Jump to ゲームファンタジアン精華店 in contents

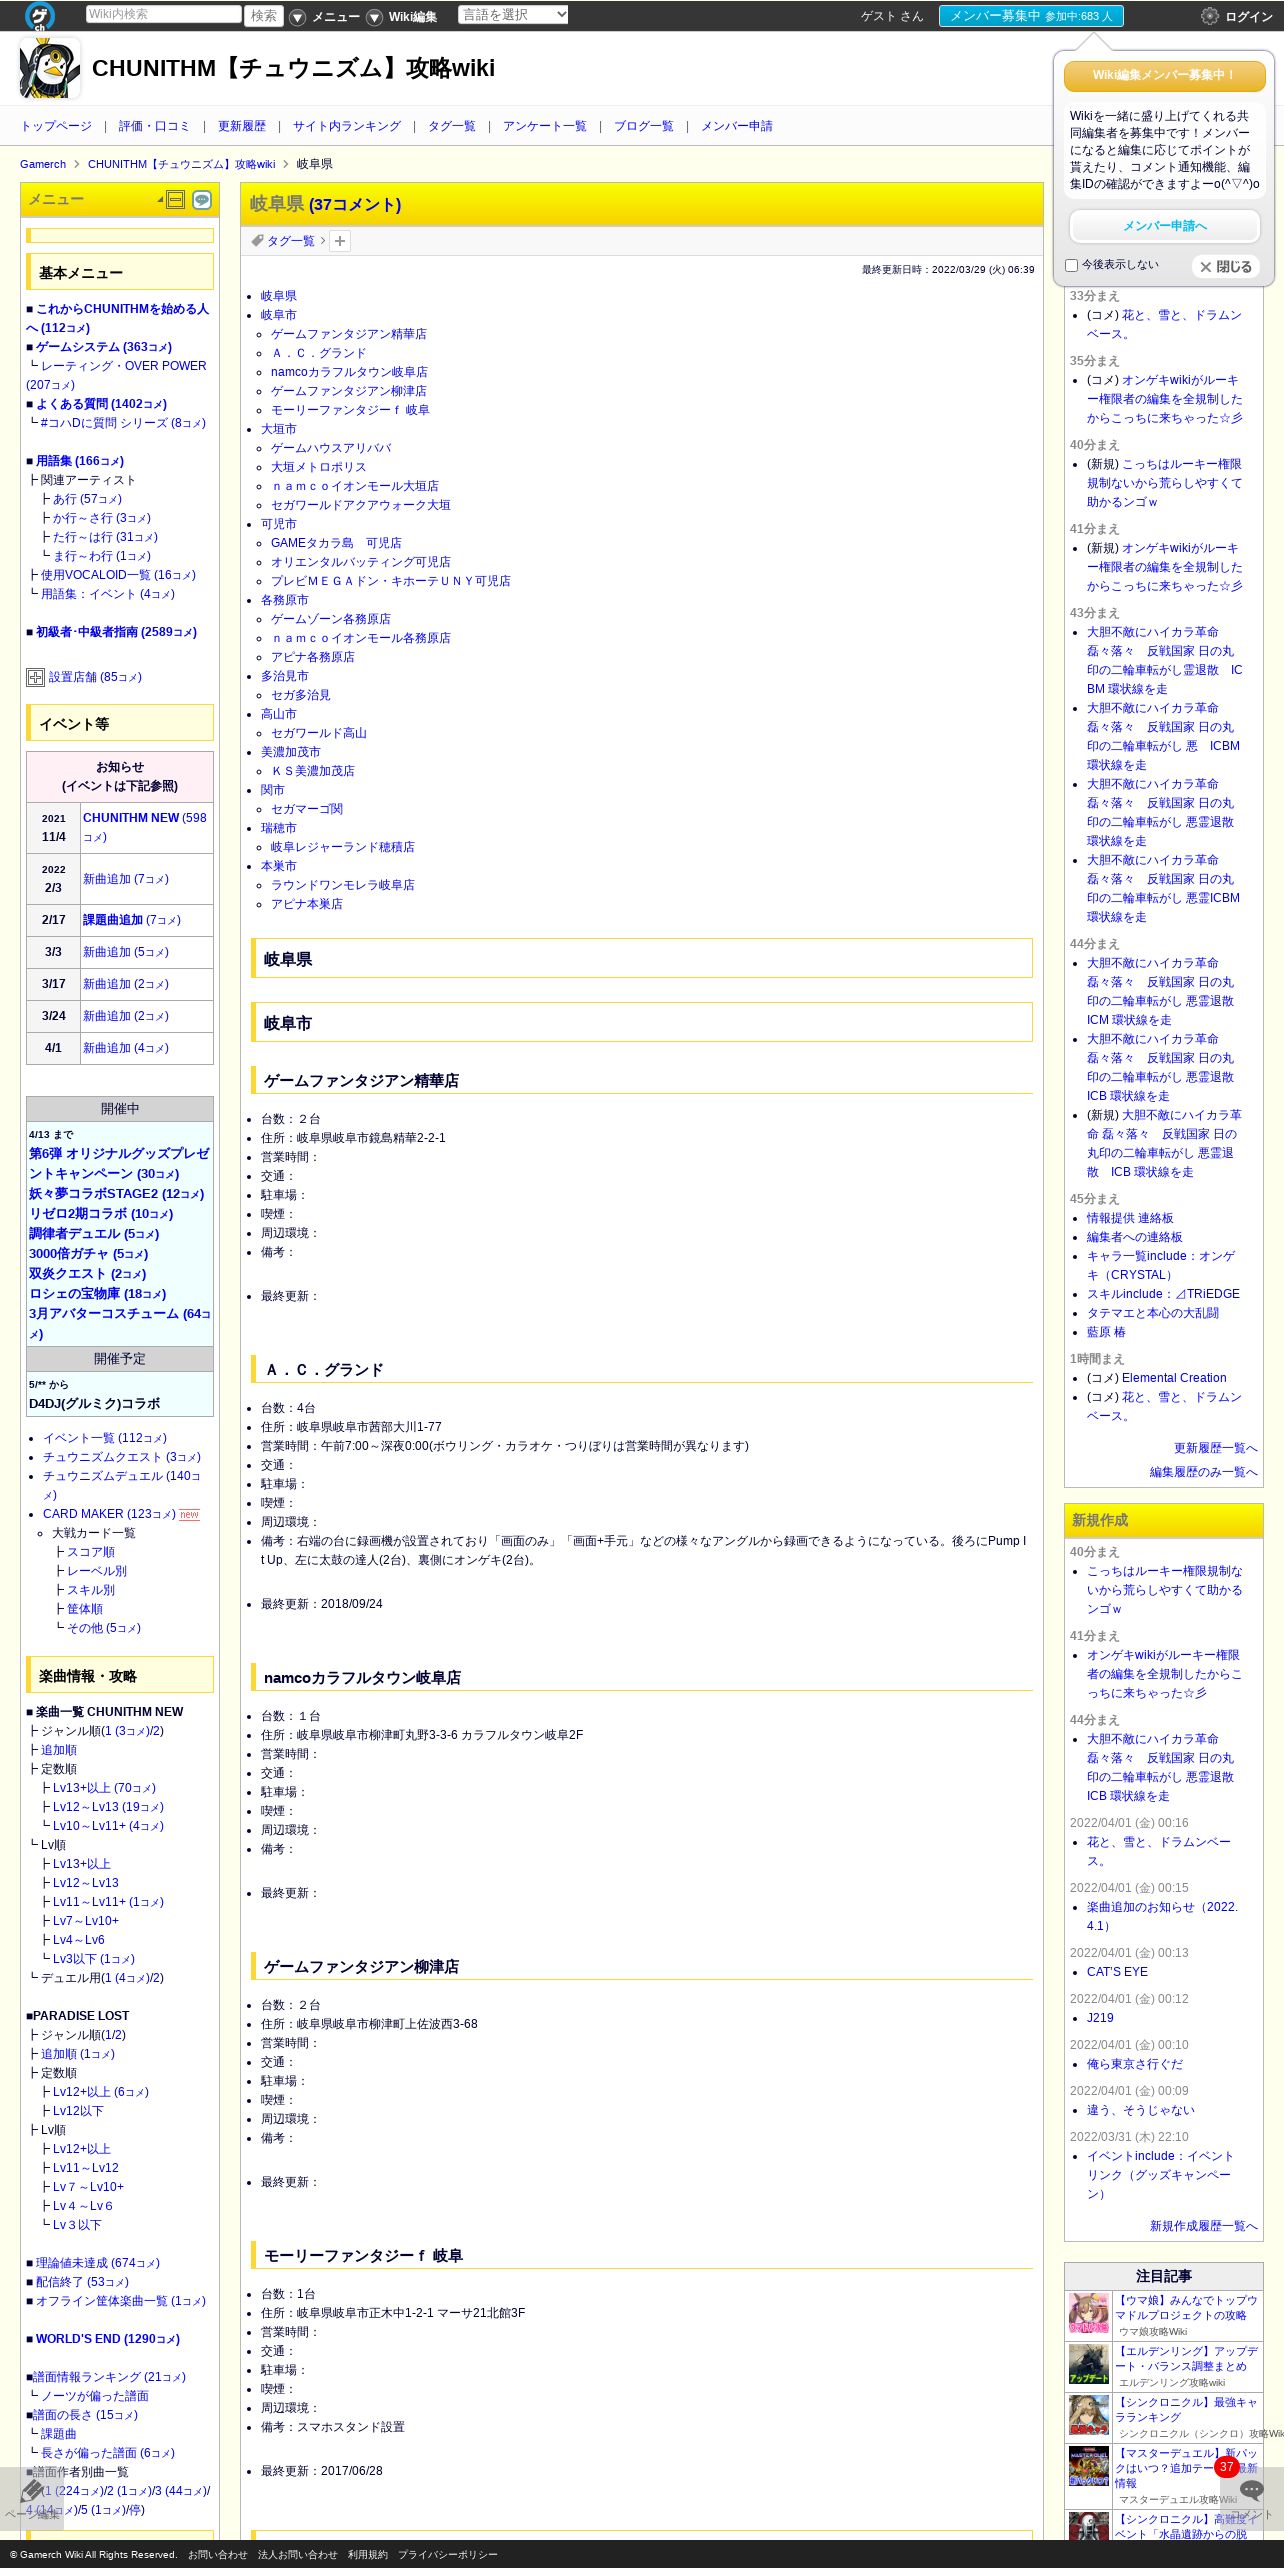coord(348,334)
